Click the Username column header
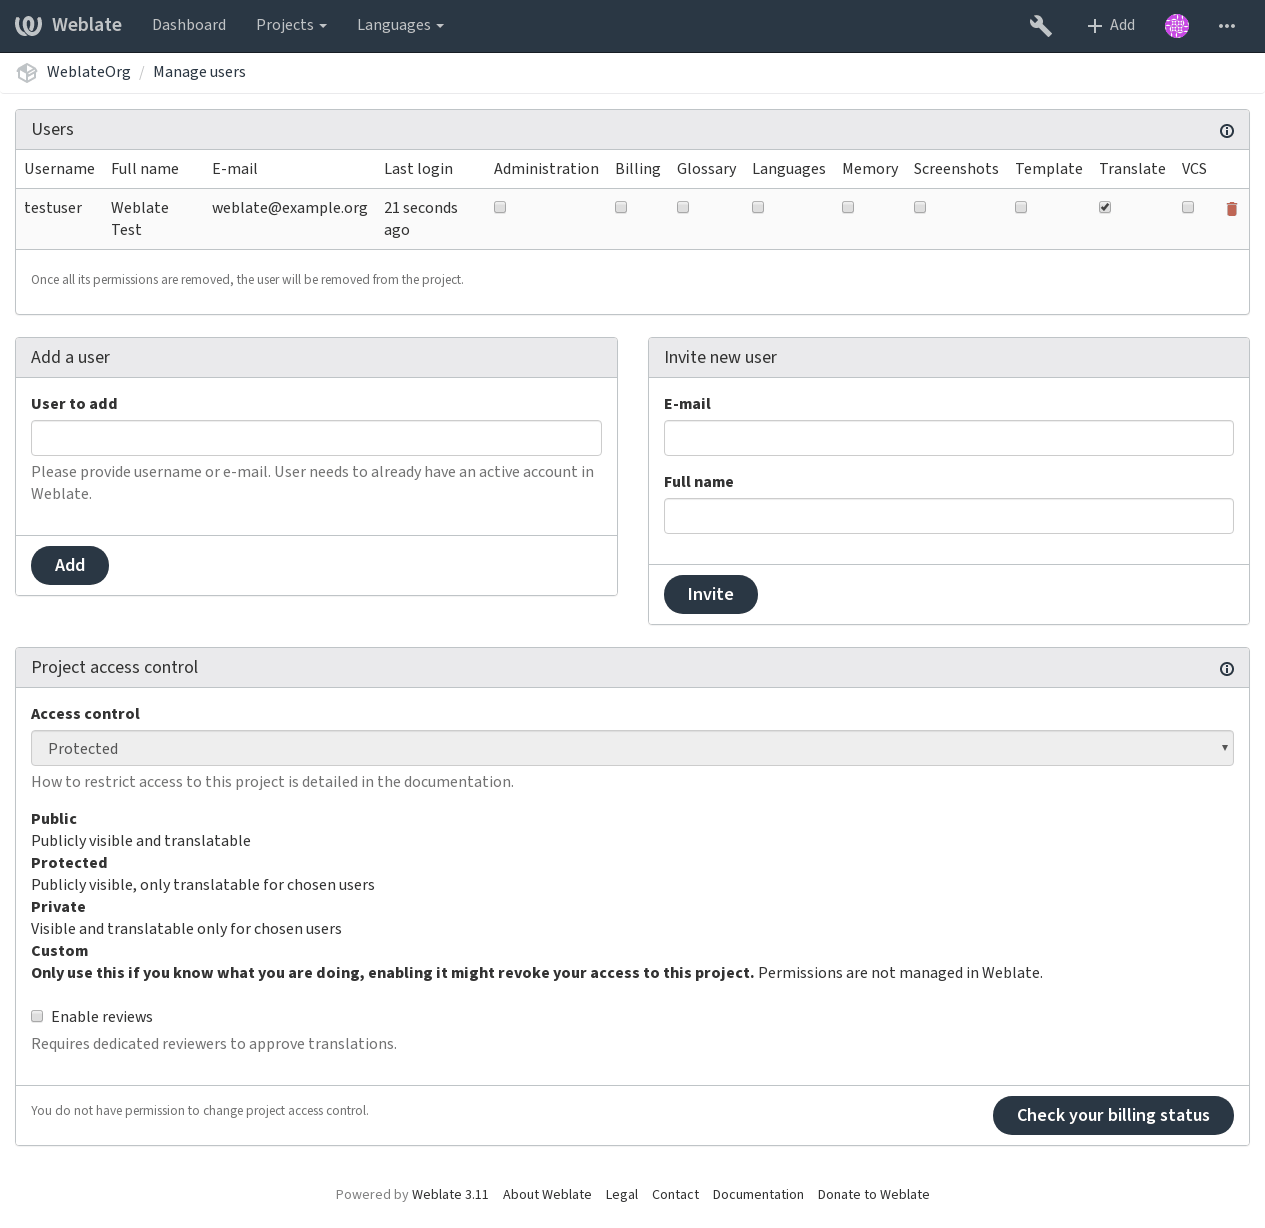 59,169
